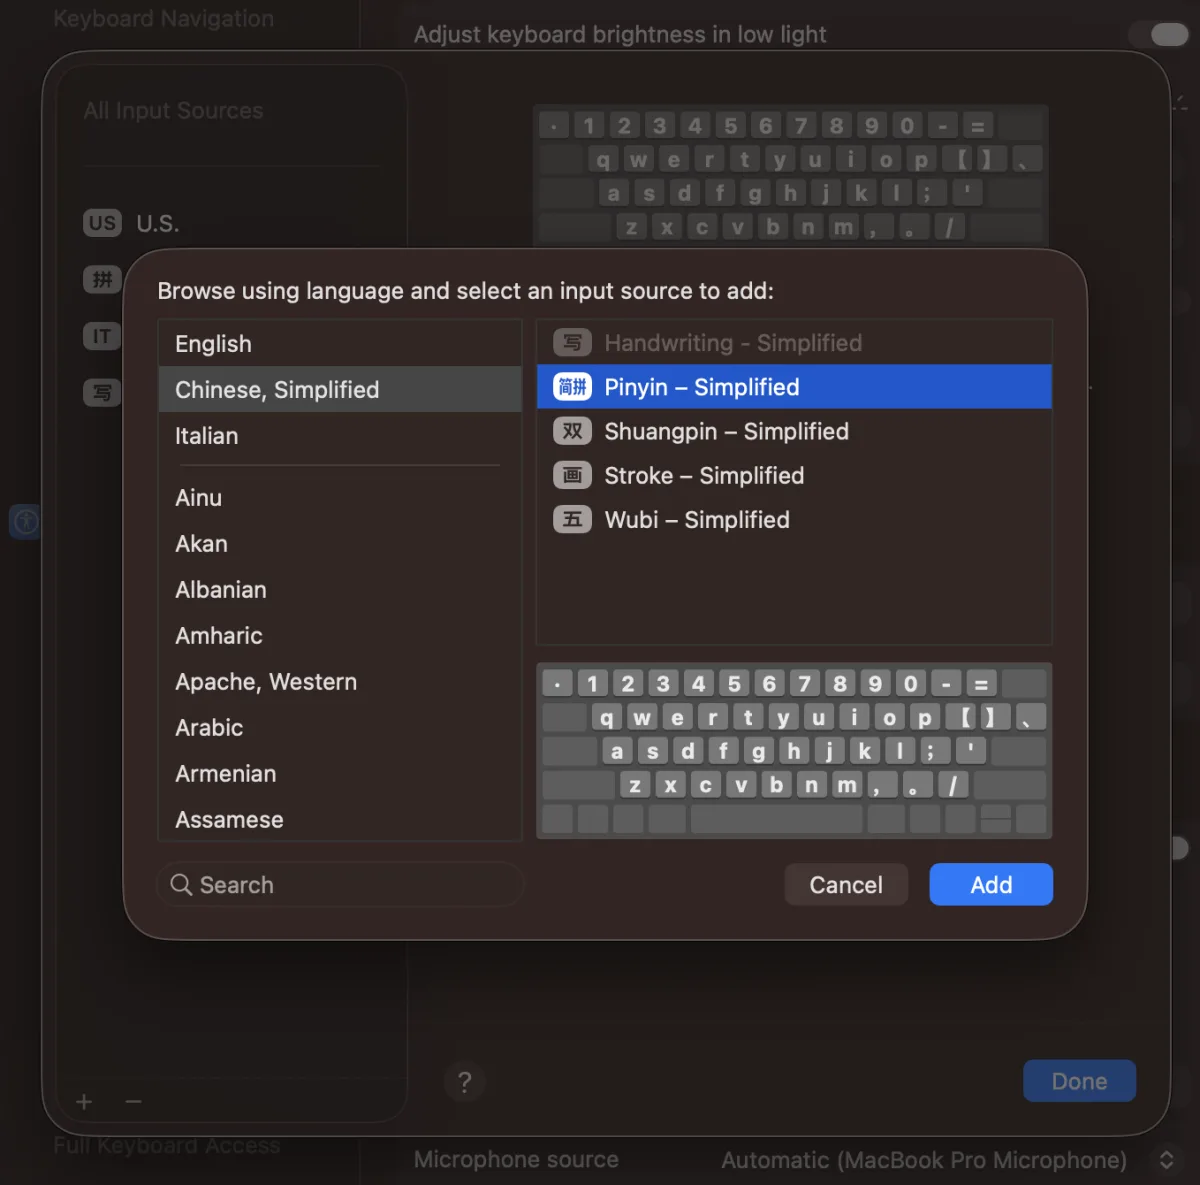
Task: Select Italian in the language list
Action: tap(340, 436)
